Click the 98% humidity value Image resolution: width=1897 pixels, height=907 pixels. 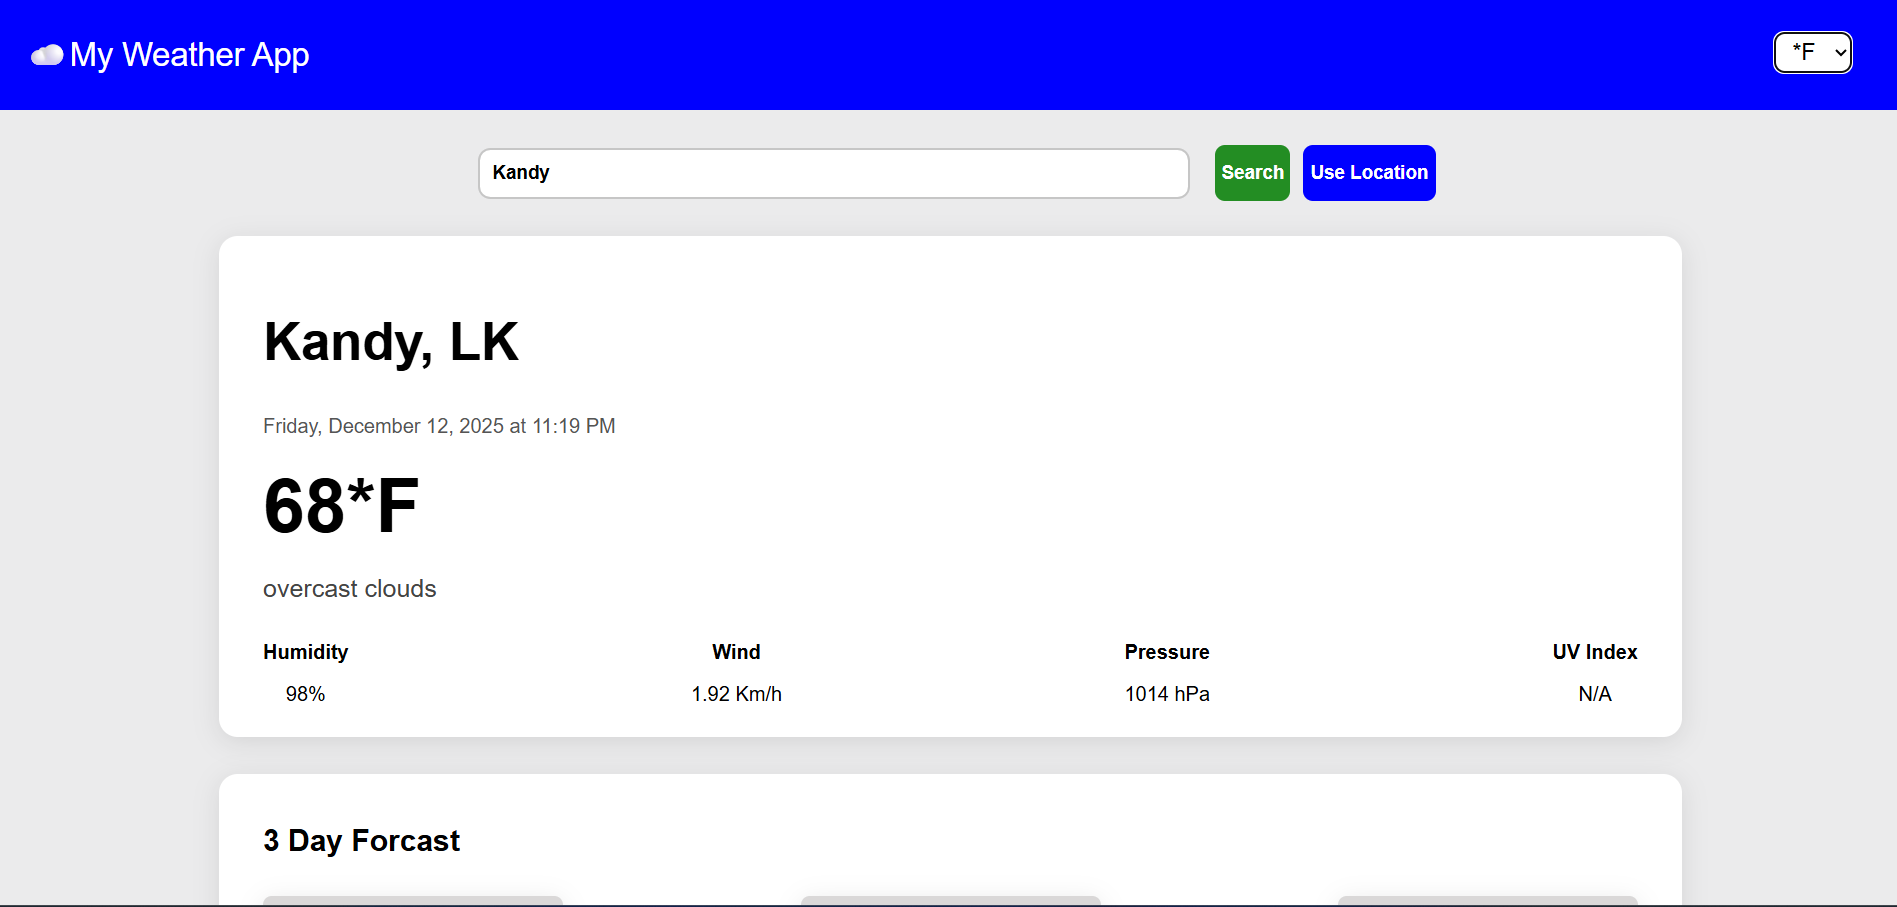305,694
